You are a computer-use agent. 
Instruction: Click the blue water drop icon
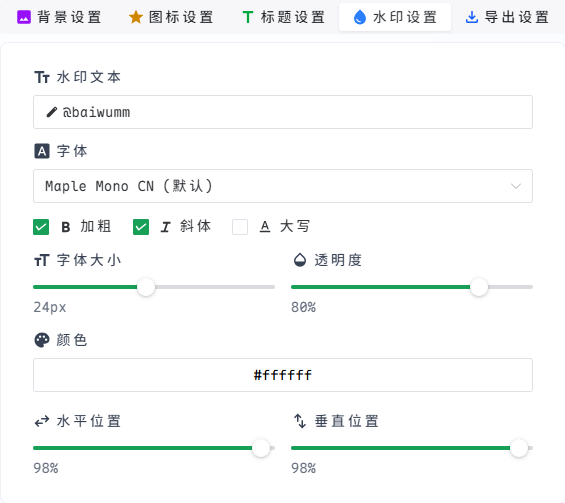pos(360,17)
